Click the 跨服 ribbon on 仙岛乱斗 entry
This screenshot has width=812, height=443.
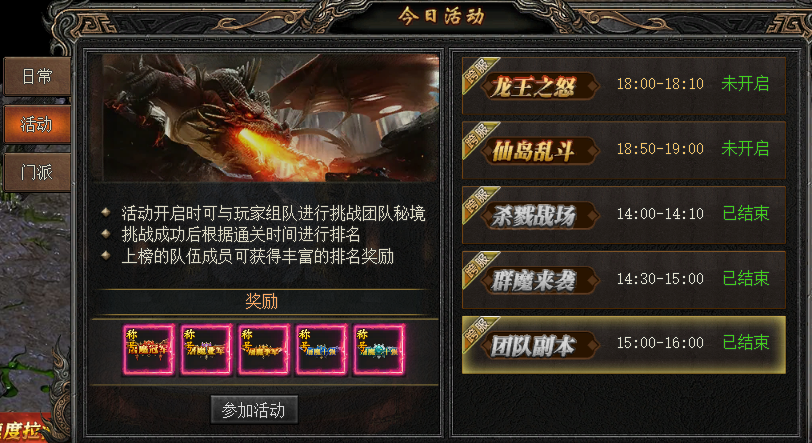478,137
